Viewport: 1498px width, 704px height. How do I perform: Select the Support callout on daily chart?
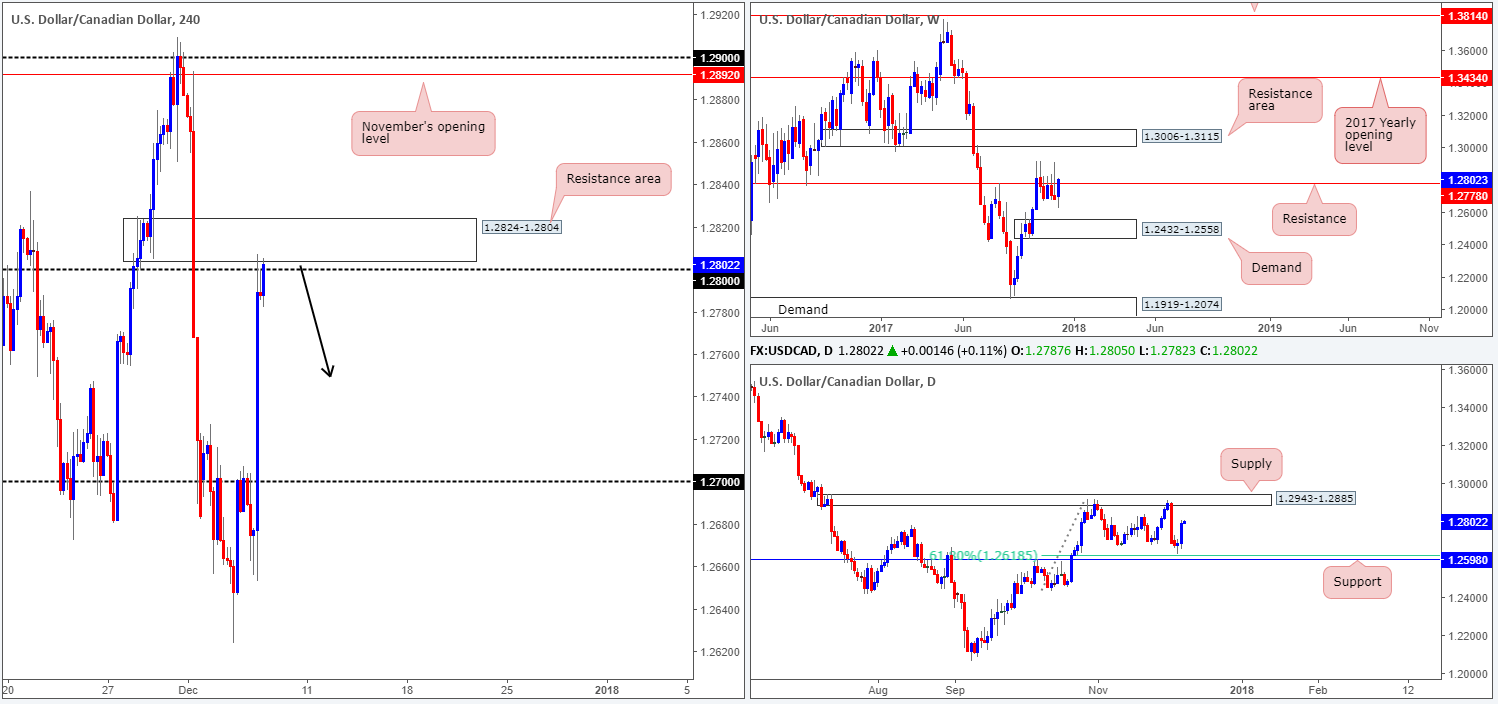tap(1357, 582)
